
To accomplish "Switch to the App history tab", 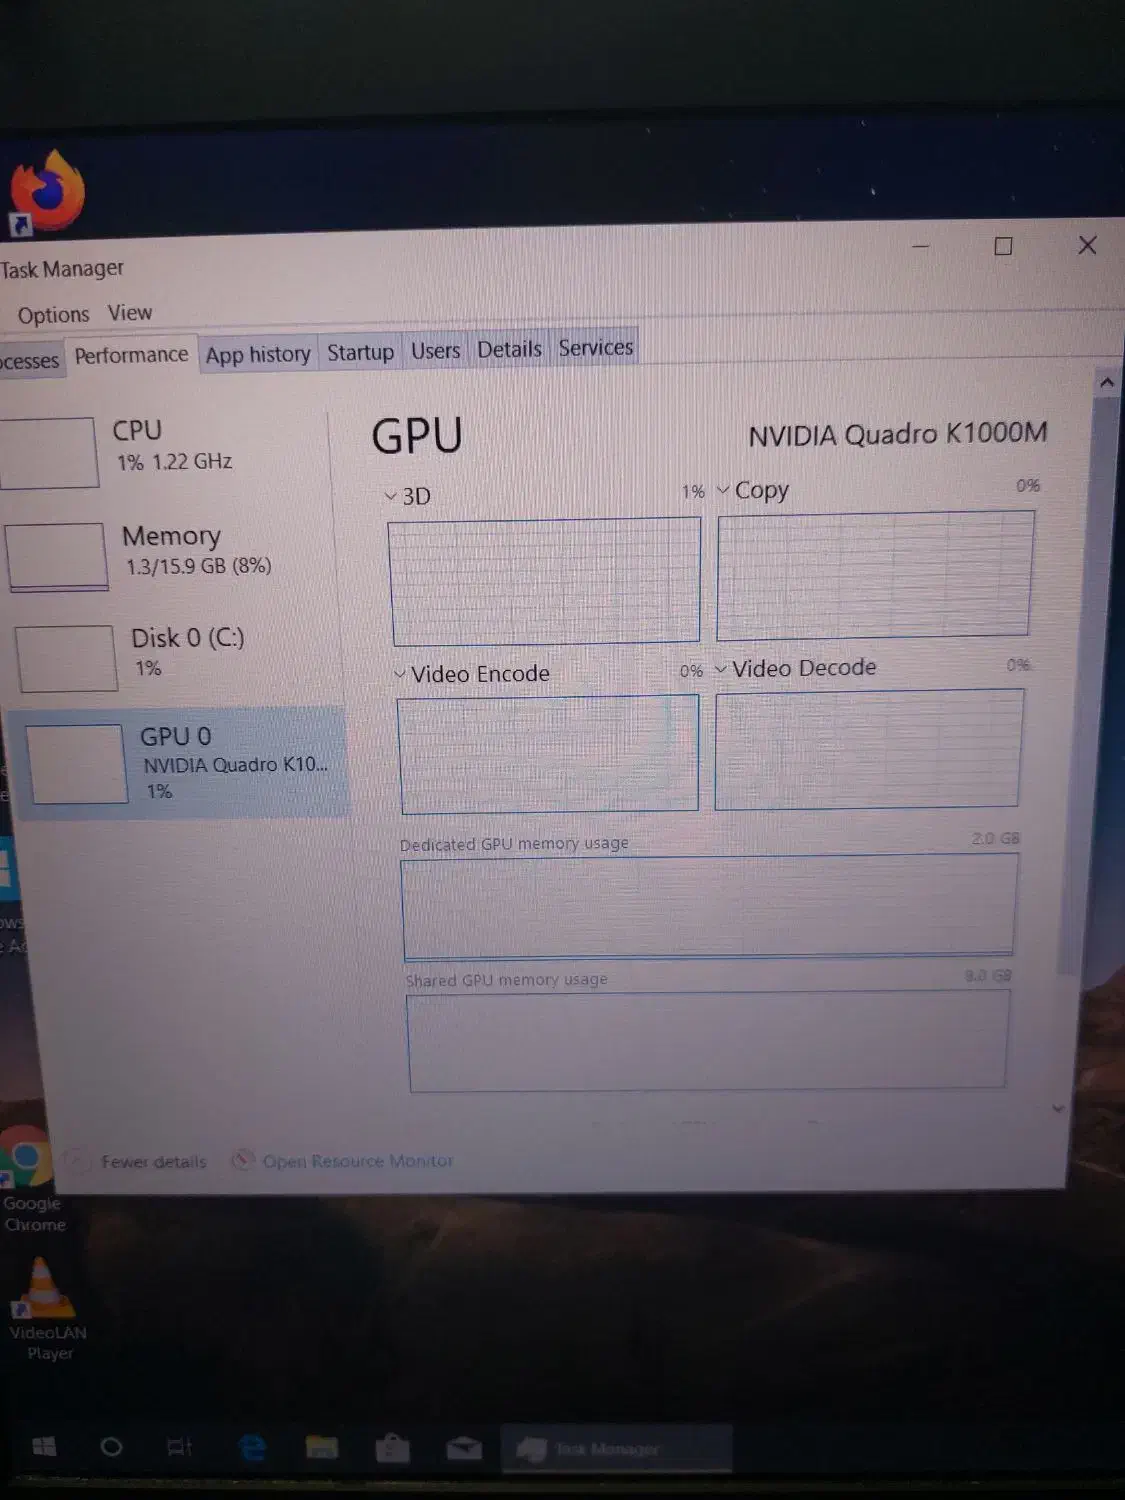I will 257,352.
